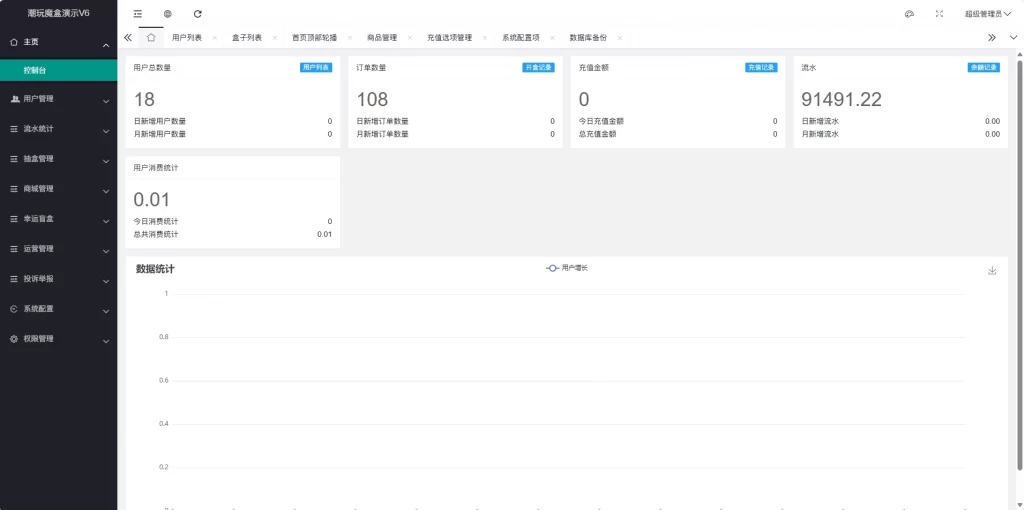This screenshot has width=1024, height=510.
Task: Open the tab actions dropdown arrow
Action: [1013, 37]
